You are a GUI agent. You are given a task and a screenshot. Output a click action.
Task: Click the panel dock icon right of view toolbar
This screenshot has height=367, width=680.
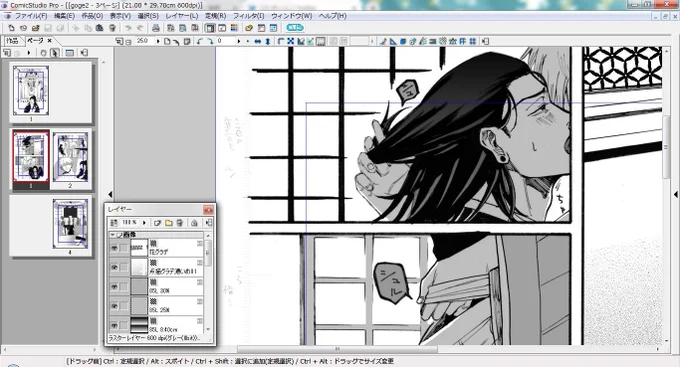click(x=485, y=41)
